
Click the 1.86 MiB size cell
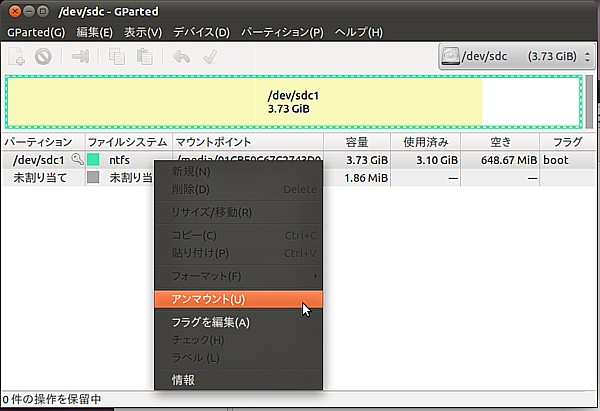[366, 178]
